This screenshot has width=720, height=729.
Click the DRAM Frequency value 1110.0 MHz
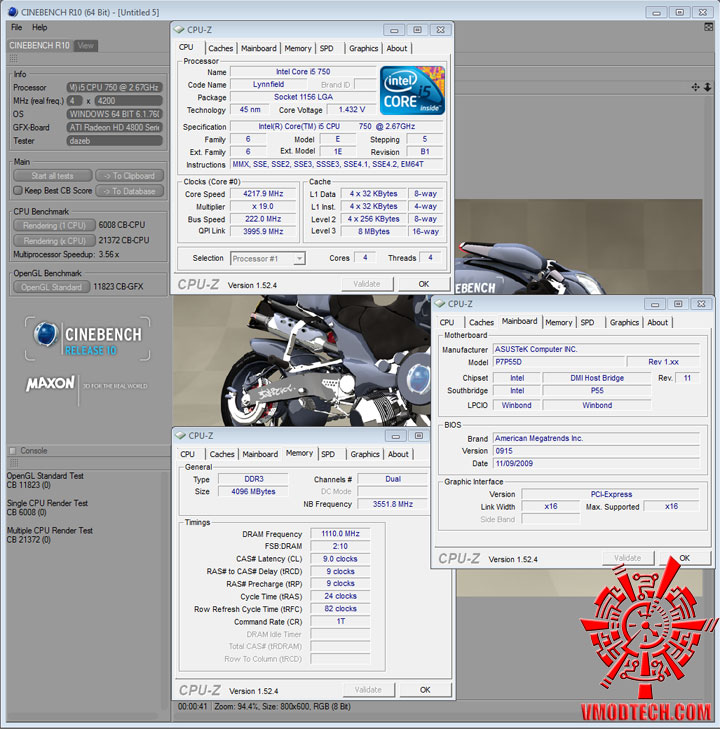[340, 534]
